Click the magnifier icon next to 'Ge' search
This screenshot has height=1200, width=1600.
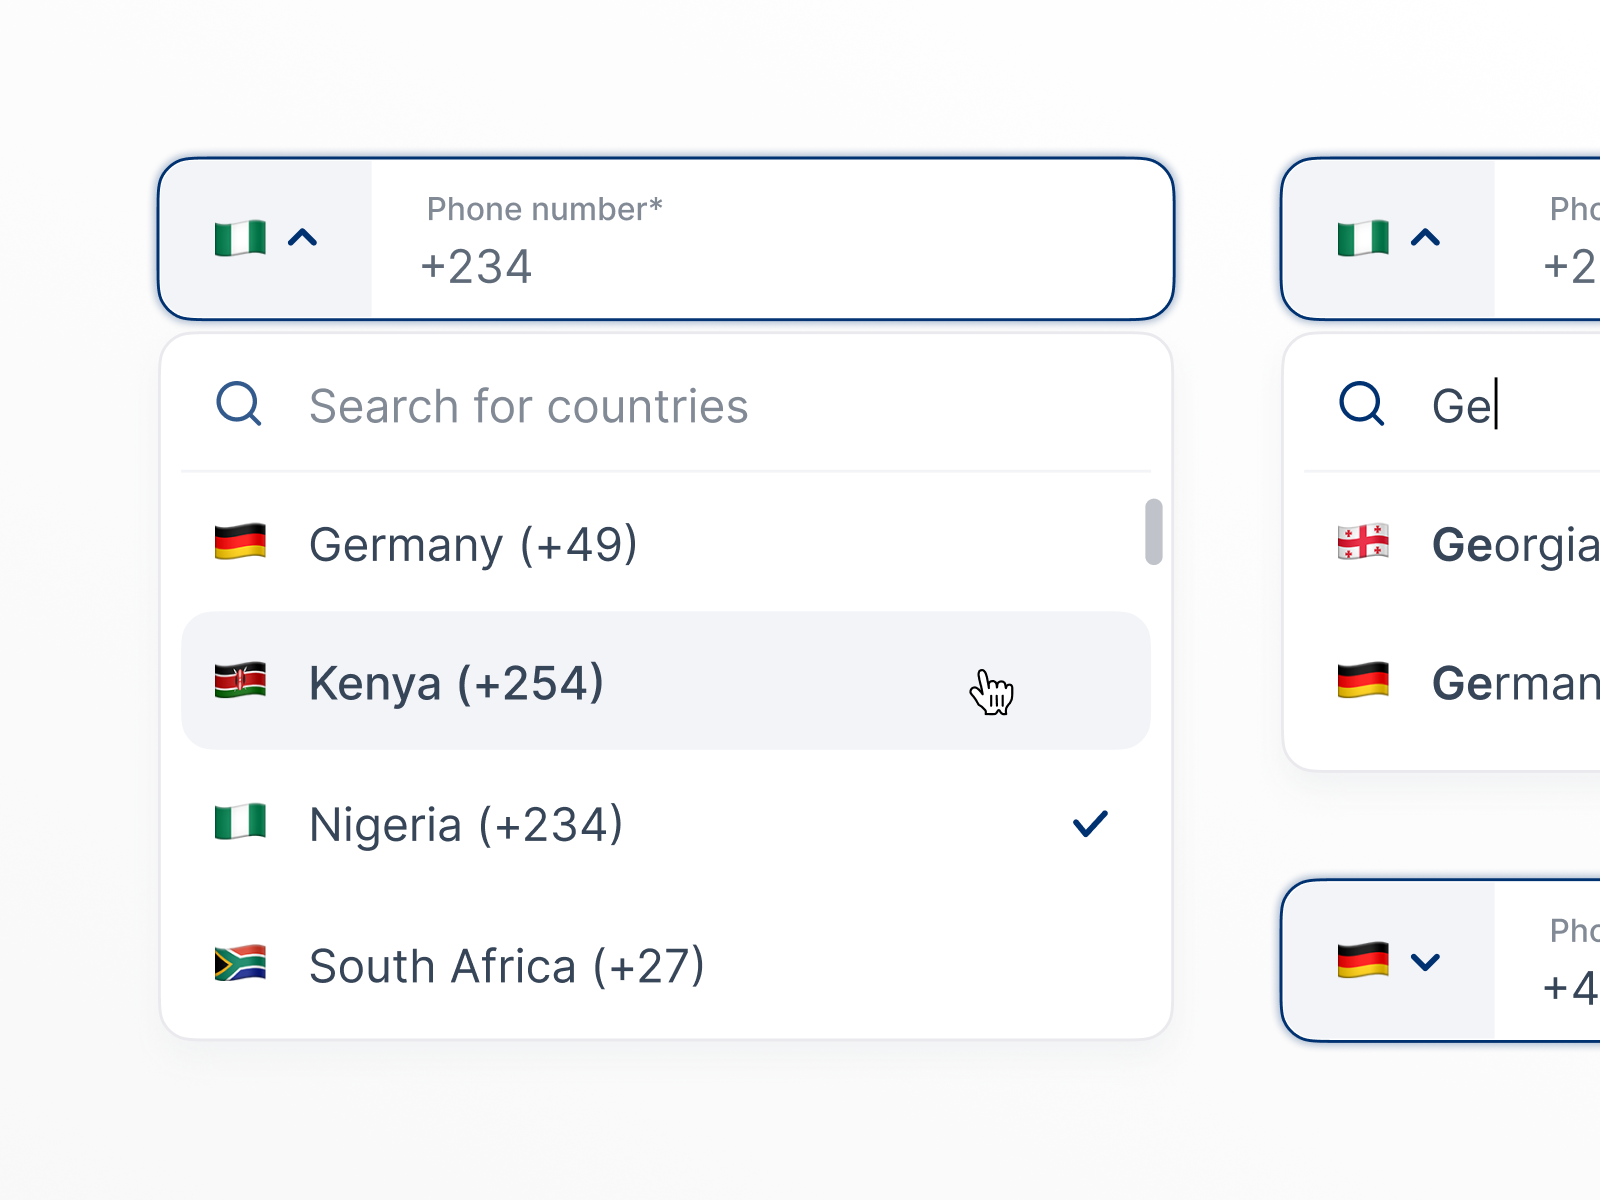point(1362,405)
